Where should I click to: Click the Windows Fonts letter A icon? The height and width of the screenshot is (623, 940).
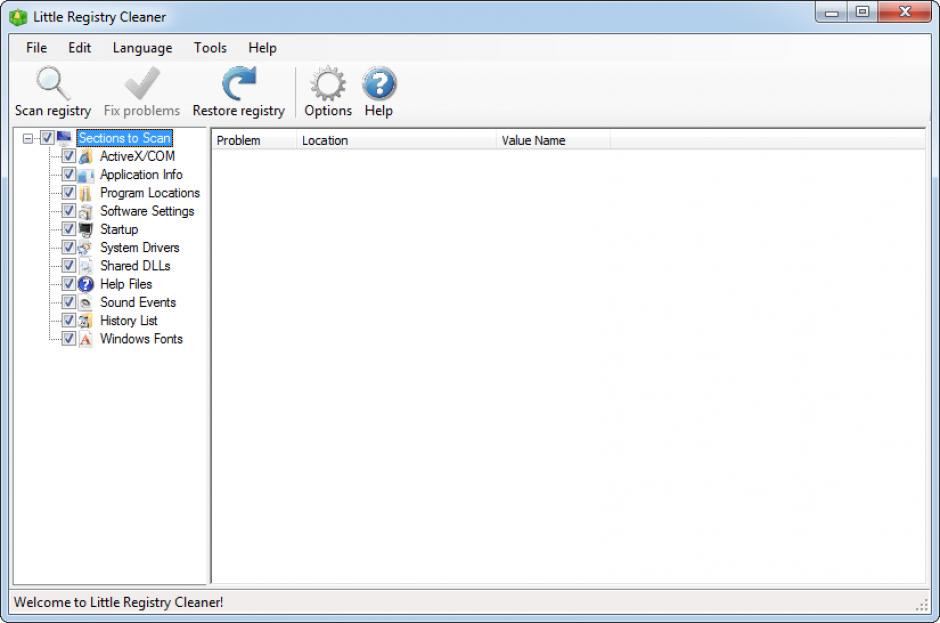86,339
